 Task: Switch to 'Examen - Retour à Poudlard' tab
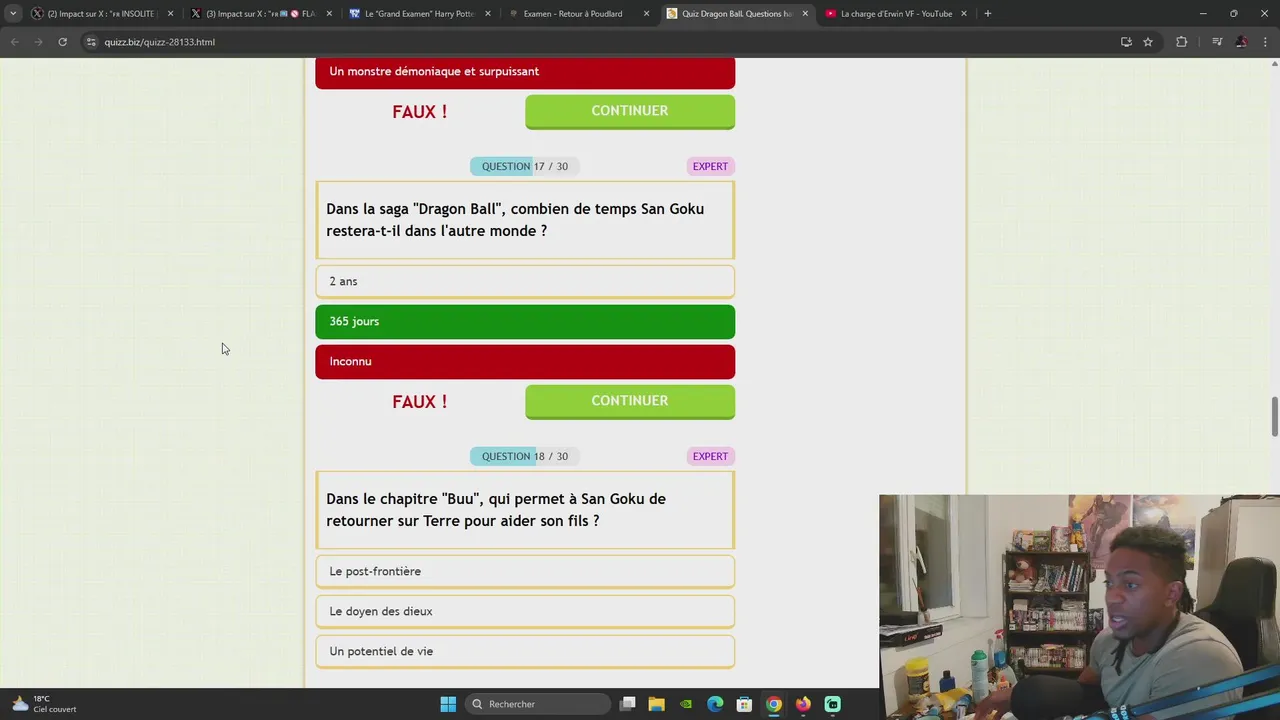[577, 14]
